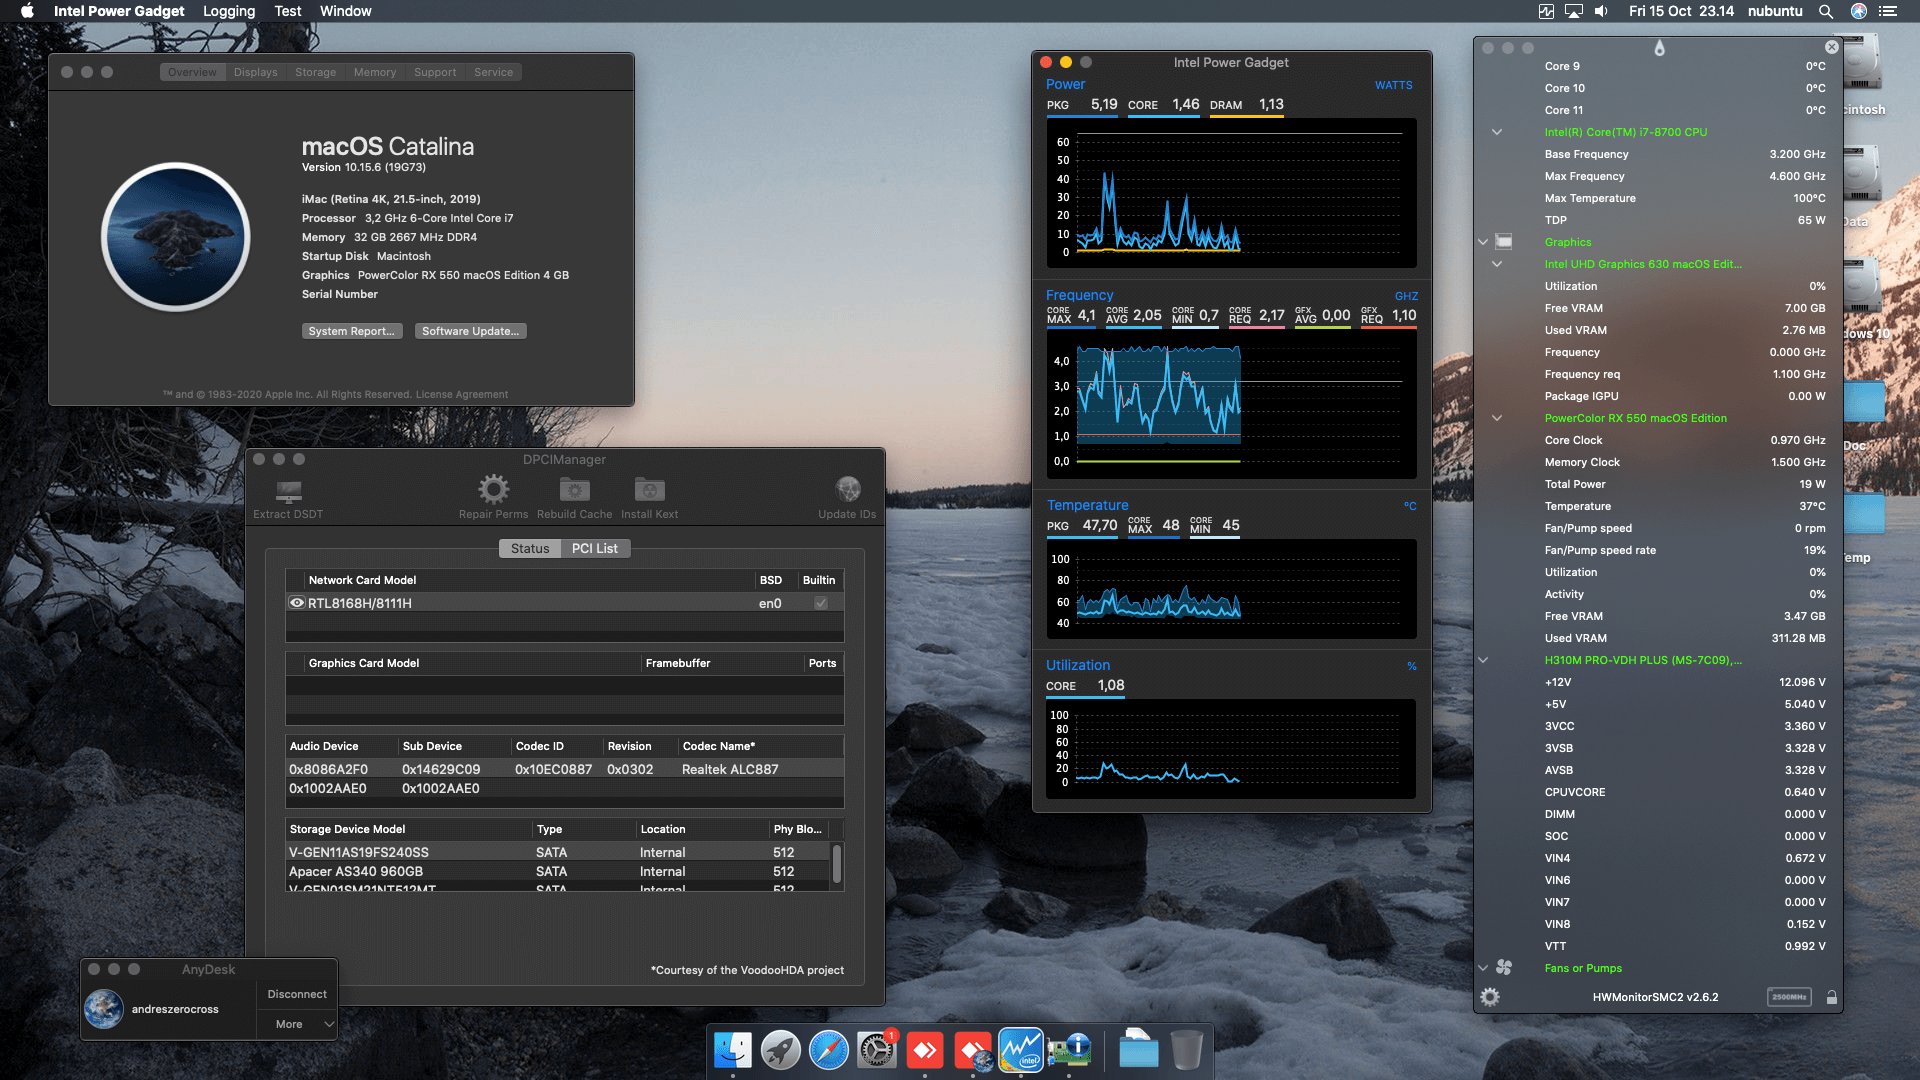Close HWMonitorSMC2 with the round X icon
Image resolution: width=1920 pixels, height=1080 pixels.
pyautogui.click(x=1831, y=47)
